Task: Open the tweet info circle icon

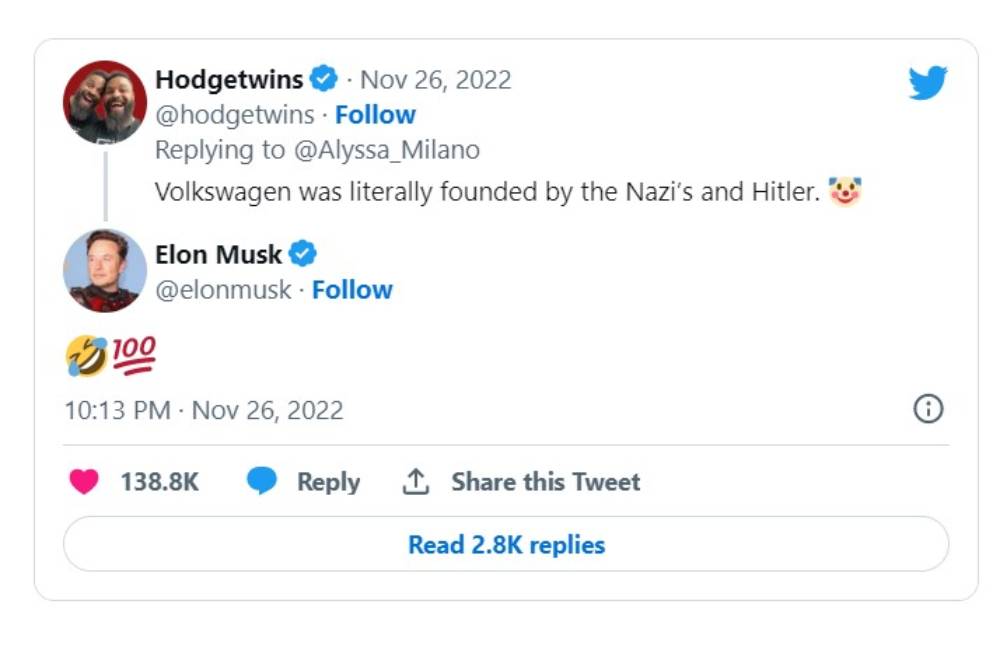Action: [x=929, y=409]
